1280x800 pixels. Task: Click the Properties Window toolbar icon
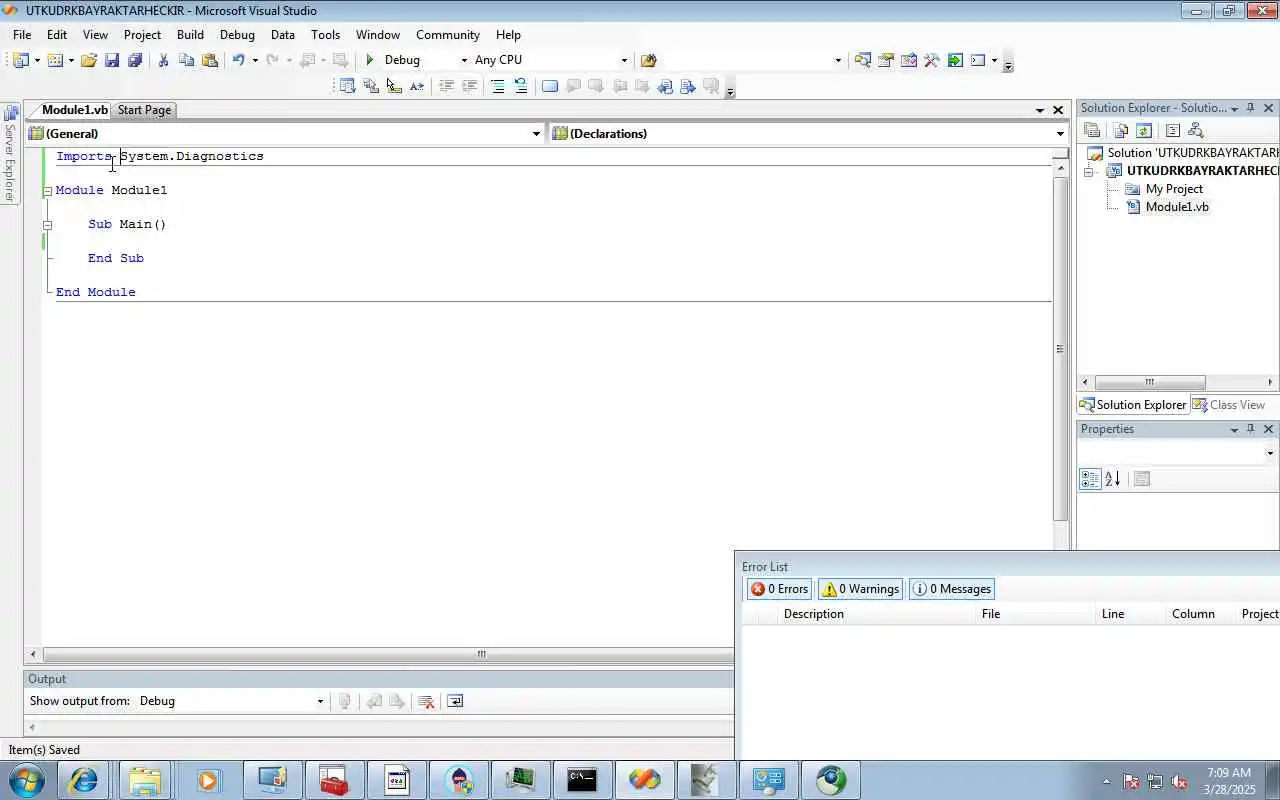coord(886,60)
